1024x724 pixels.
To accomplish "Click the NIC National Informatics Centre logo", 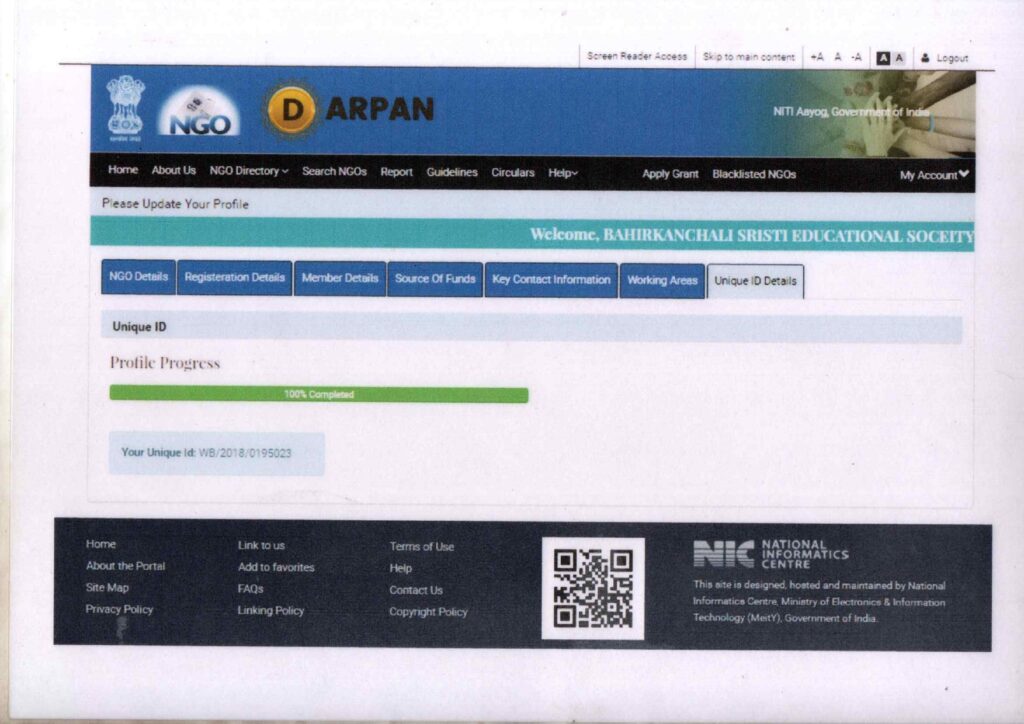I will [771, 554].
